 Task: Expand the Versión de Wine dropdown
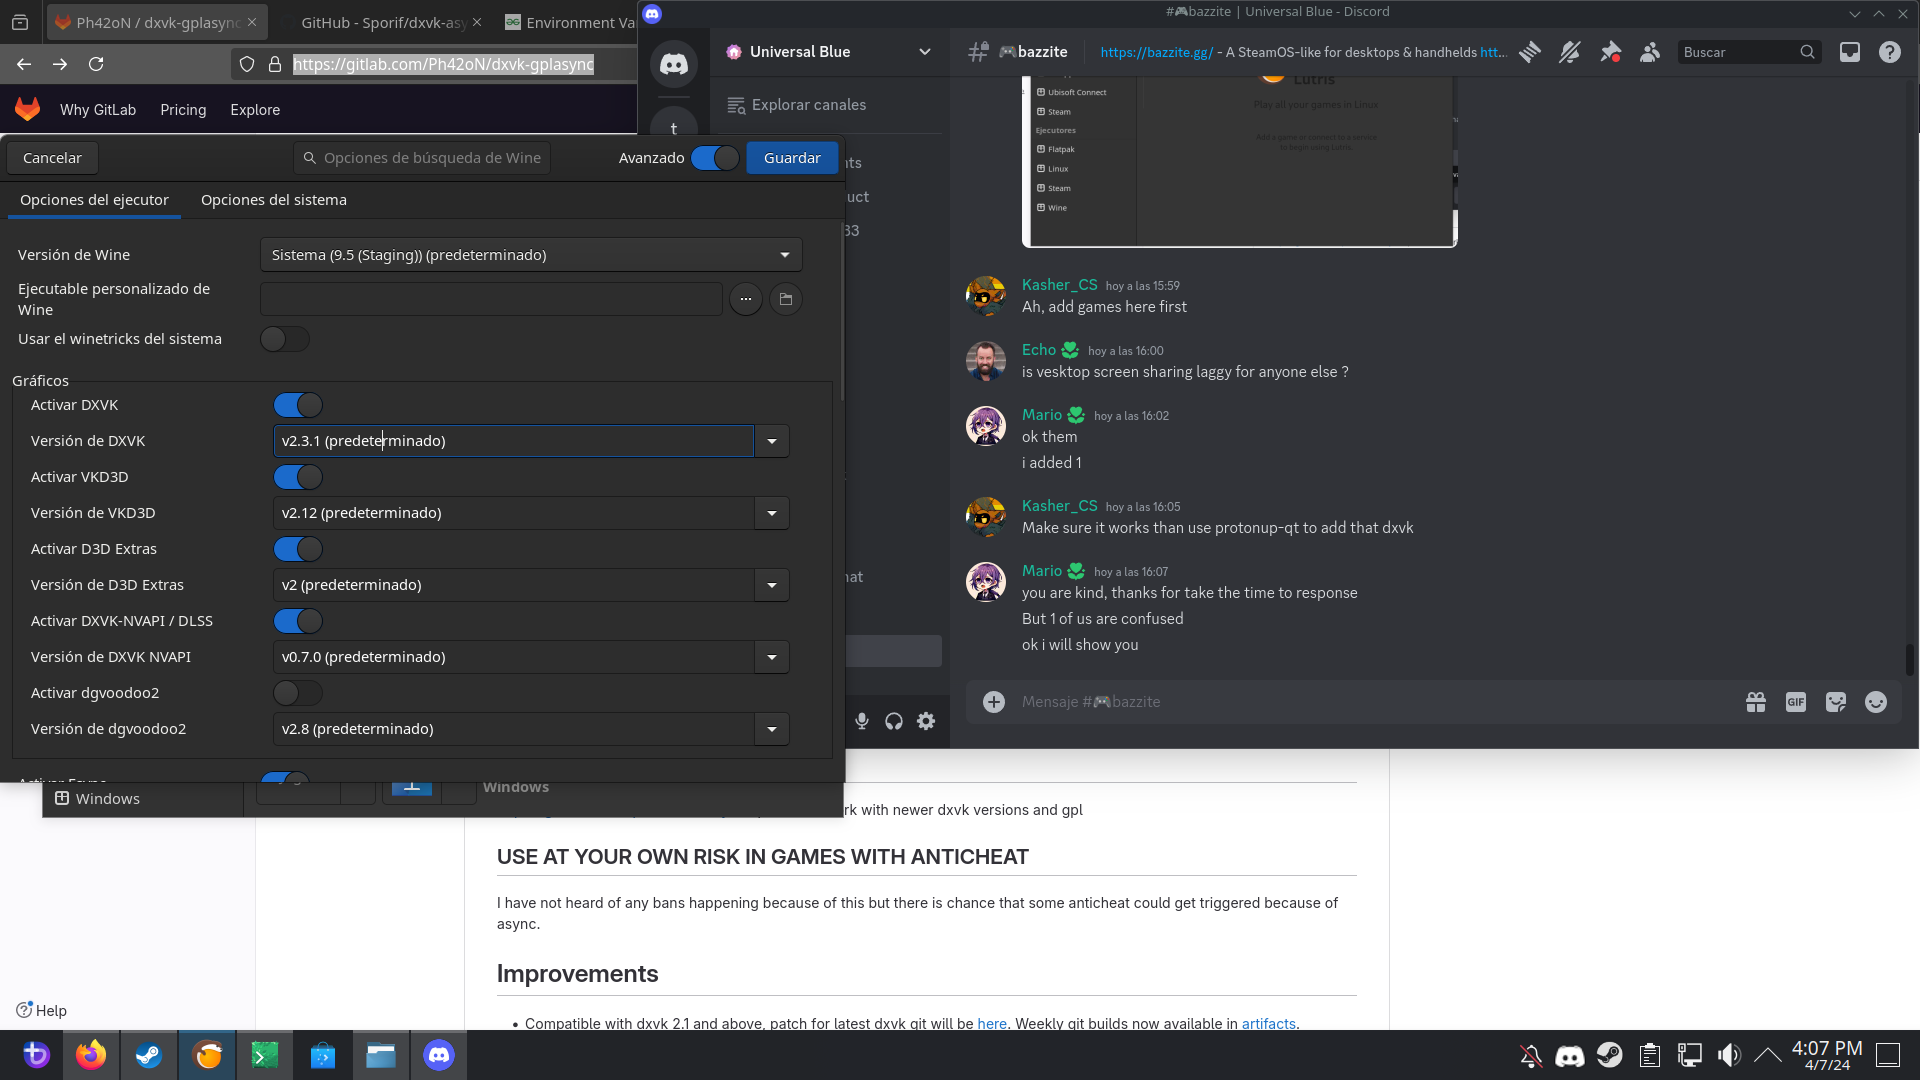click(x=530, y=255)
